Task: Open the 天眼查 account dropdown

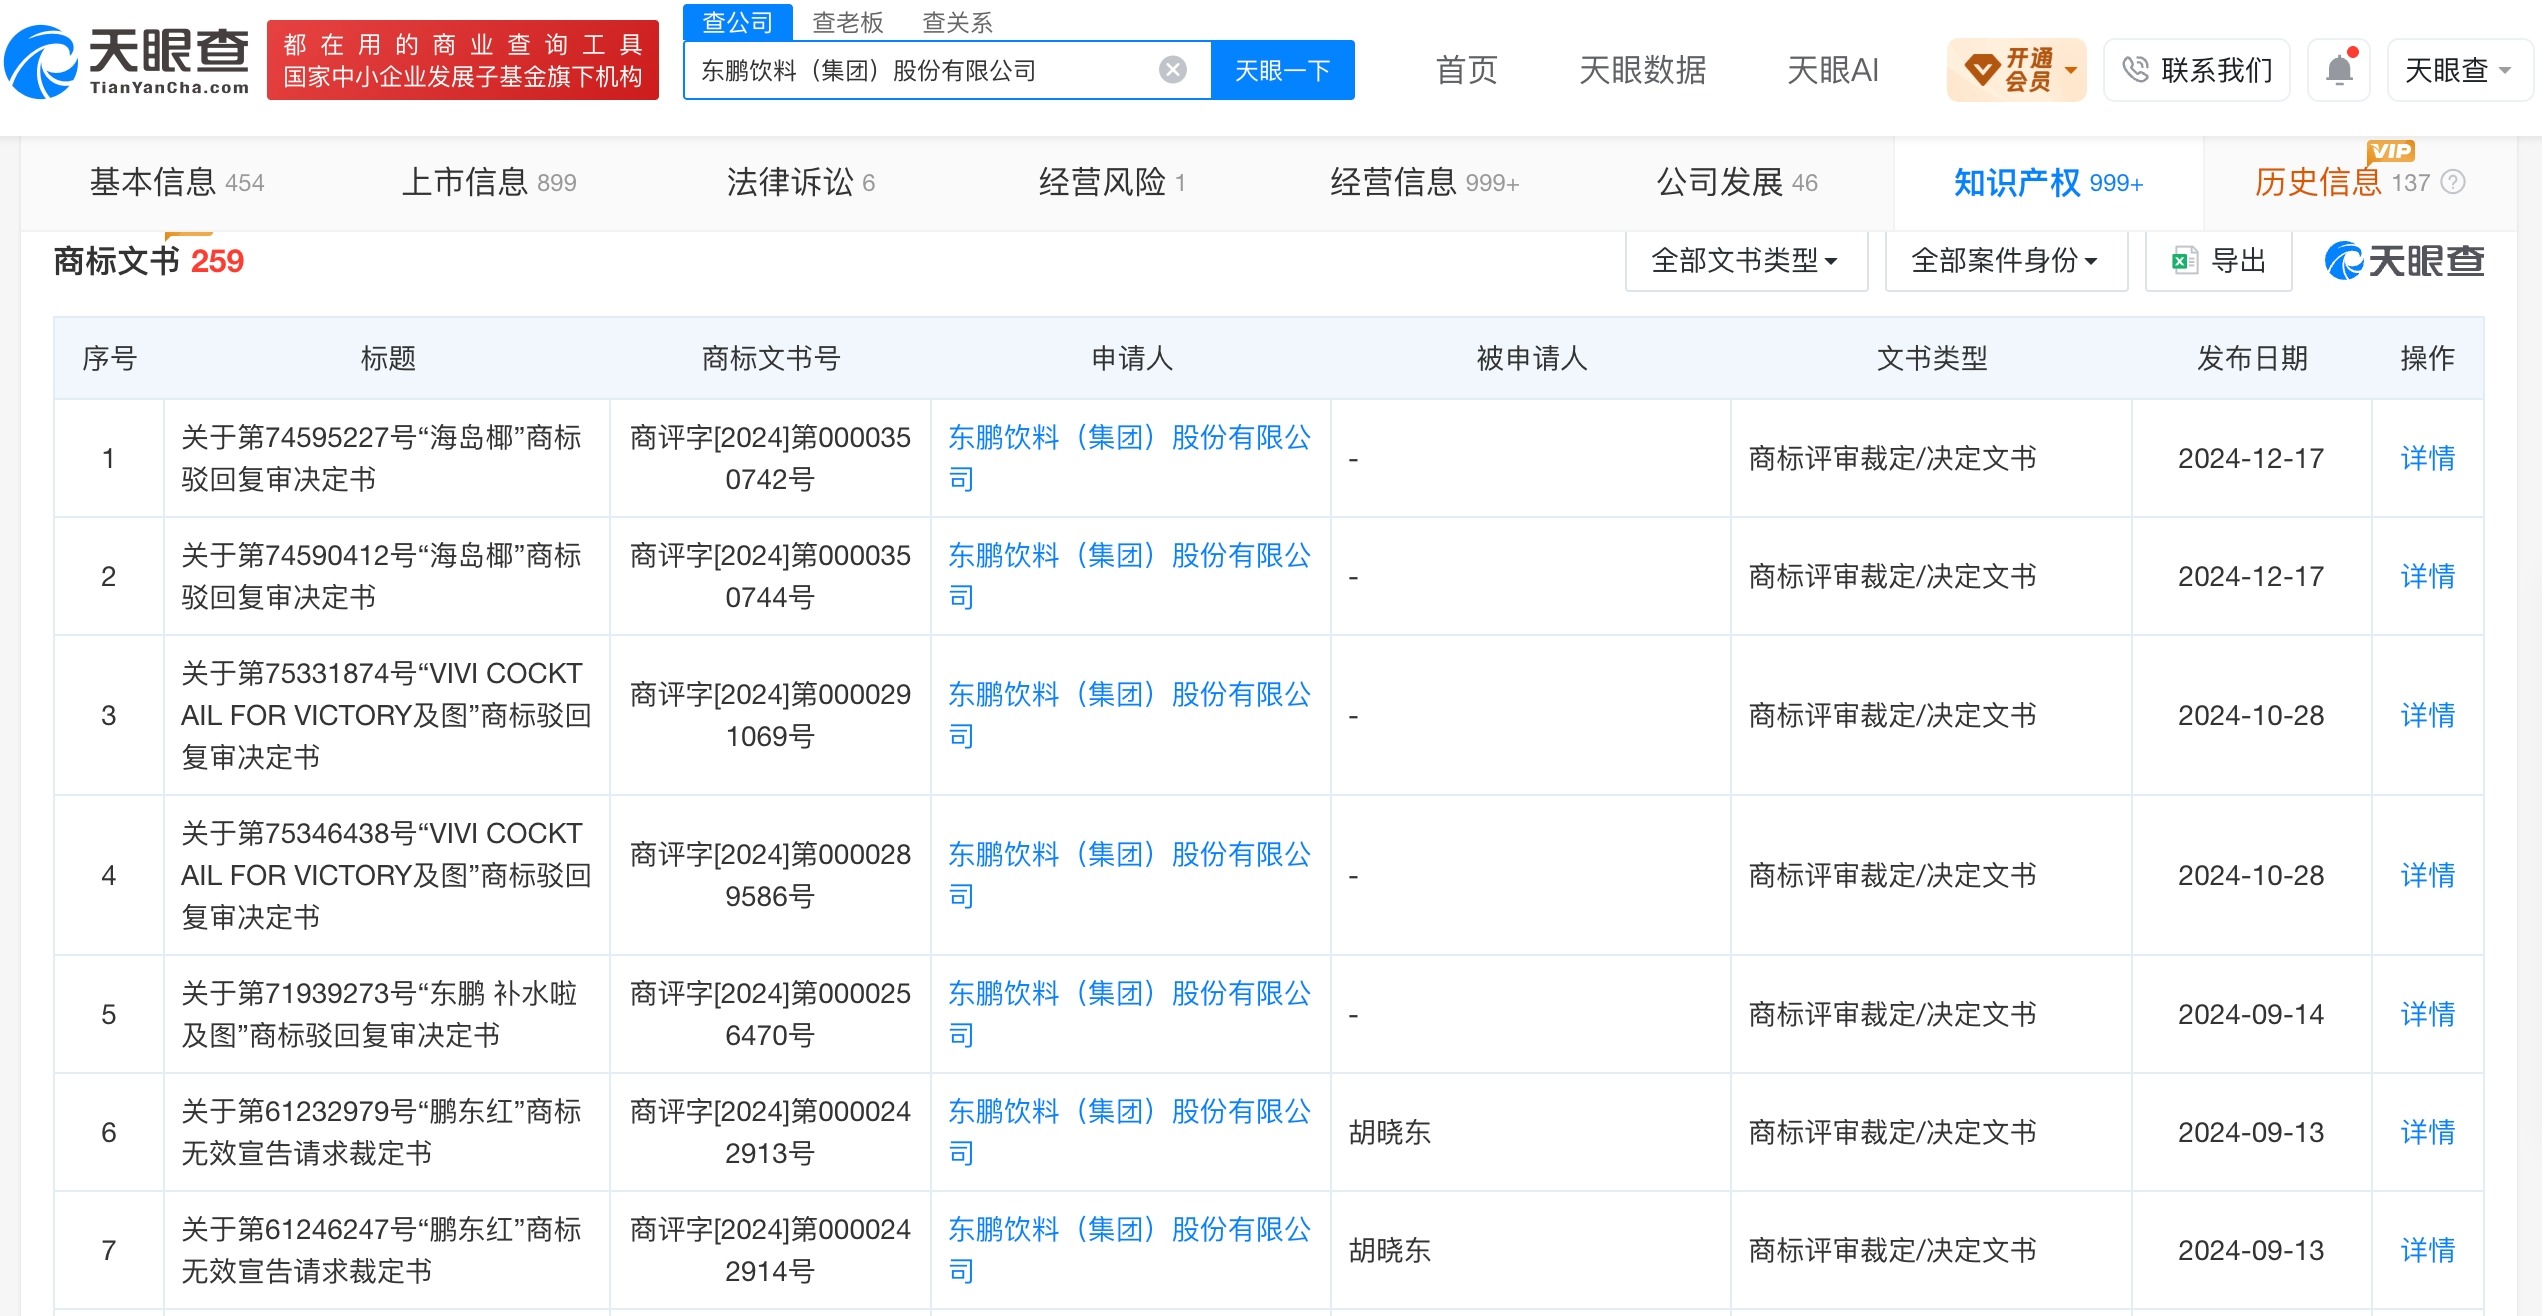Action: pos(2459,70)
